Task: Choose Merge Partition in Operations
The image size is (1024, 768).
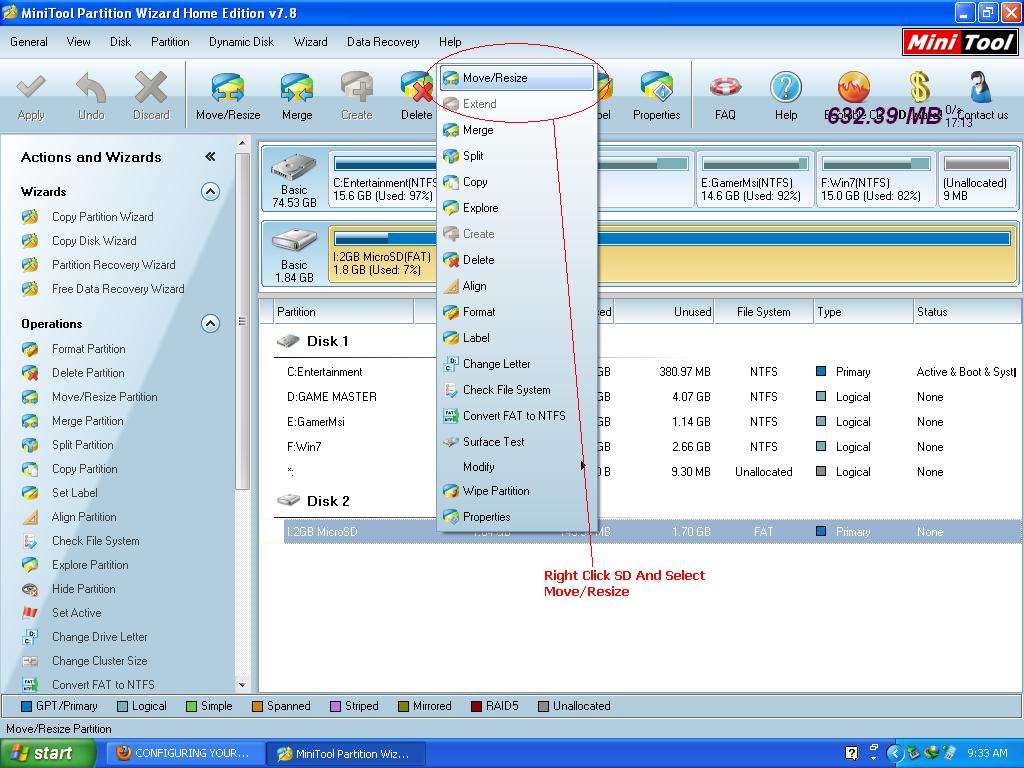Action: point(88,421)
